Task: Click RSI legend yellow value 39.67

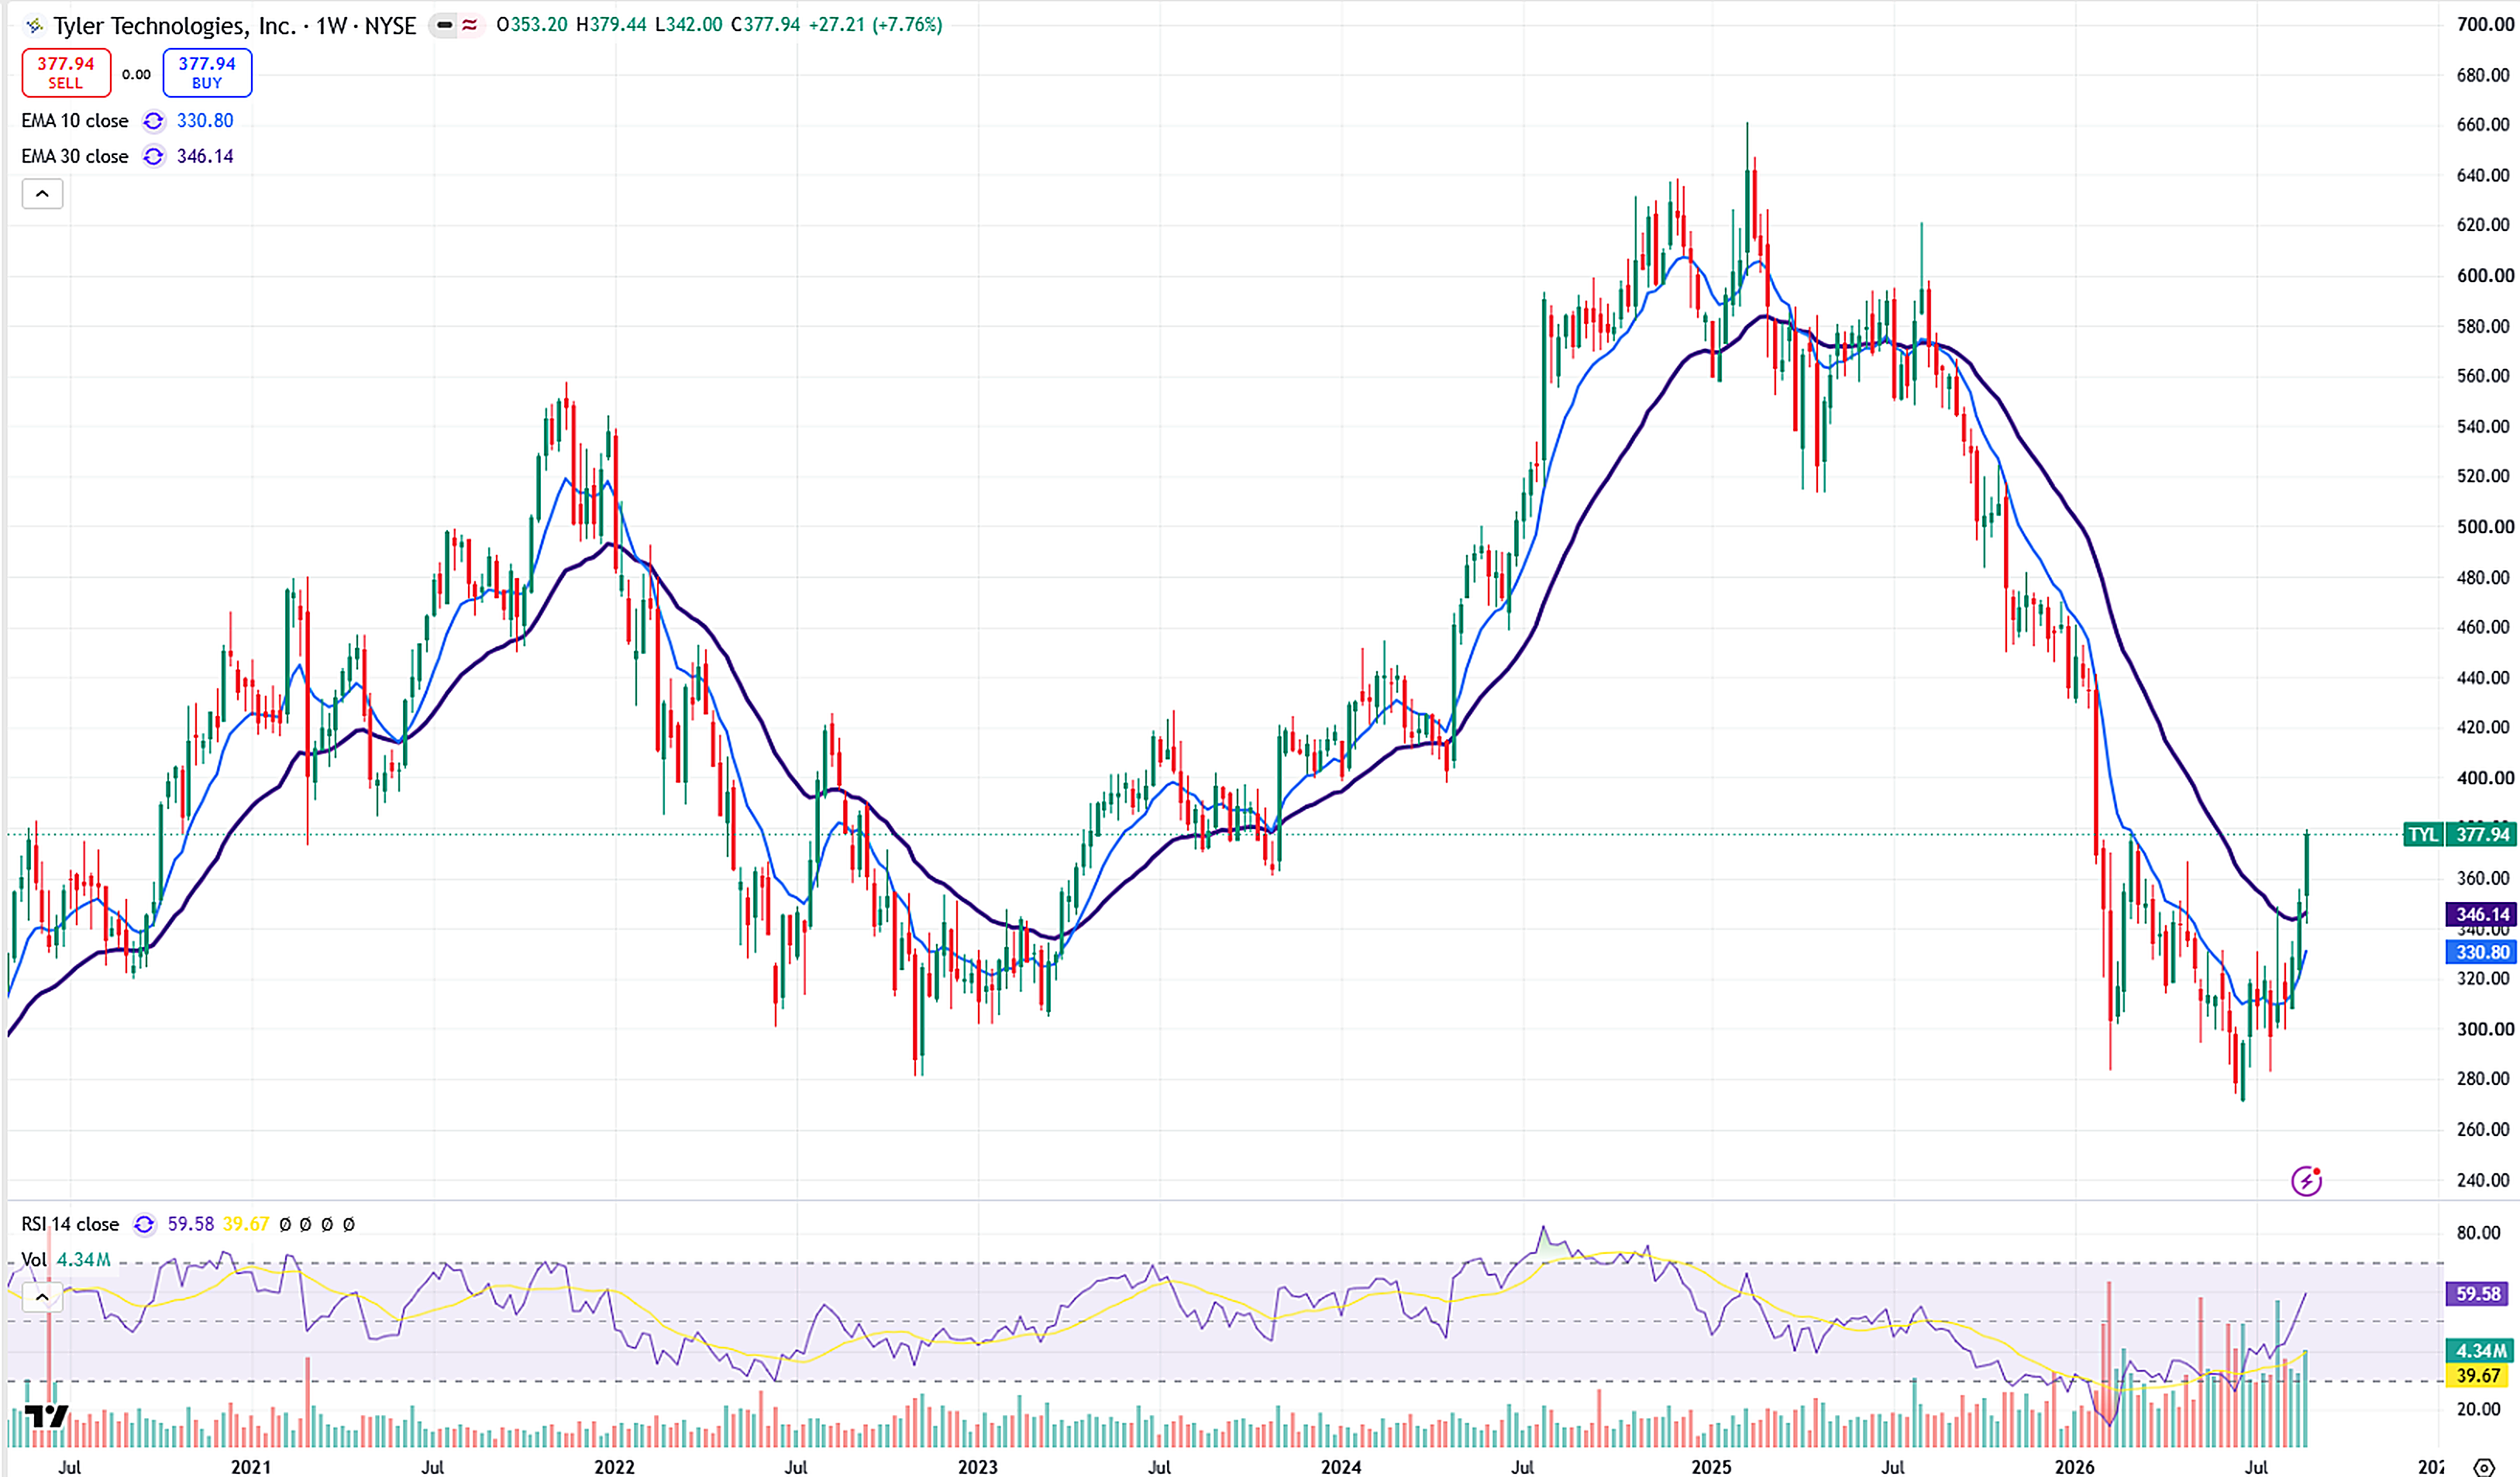Action: pos(246,1224)
